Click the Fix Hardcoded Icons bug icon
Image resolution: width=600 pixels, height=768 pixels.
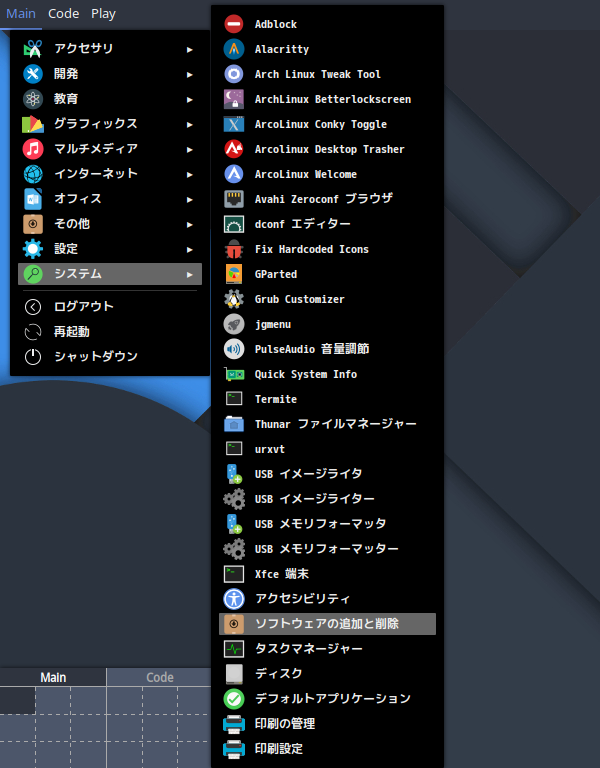pyautogui.click(x=234, y=249)
